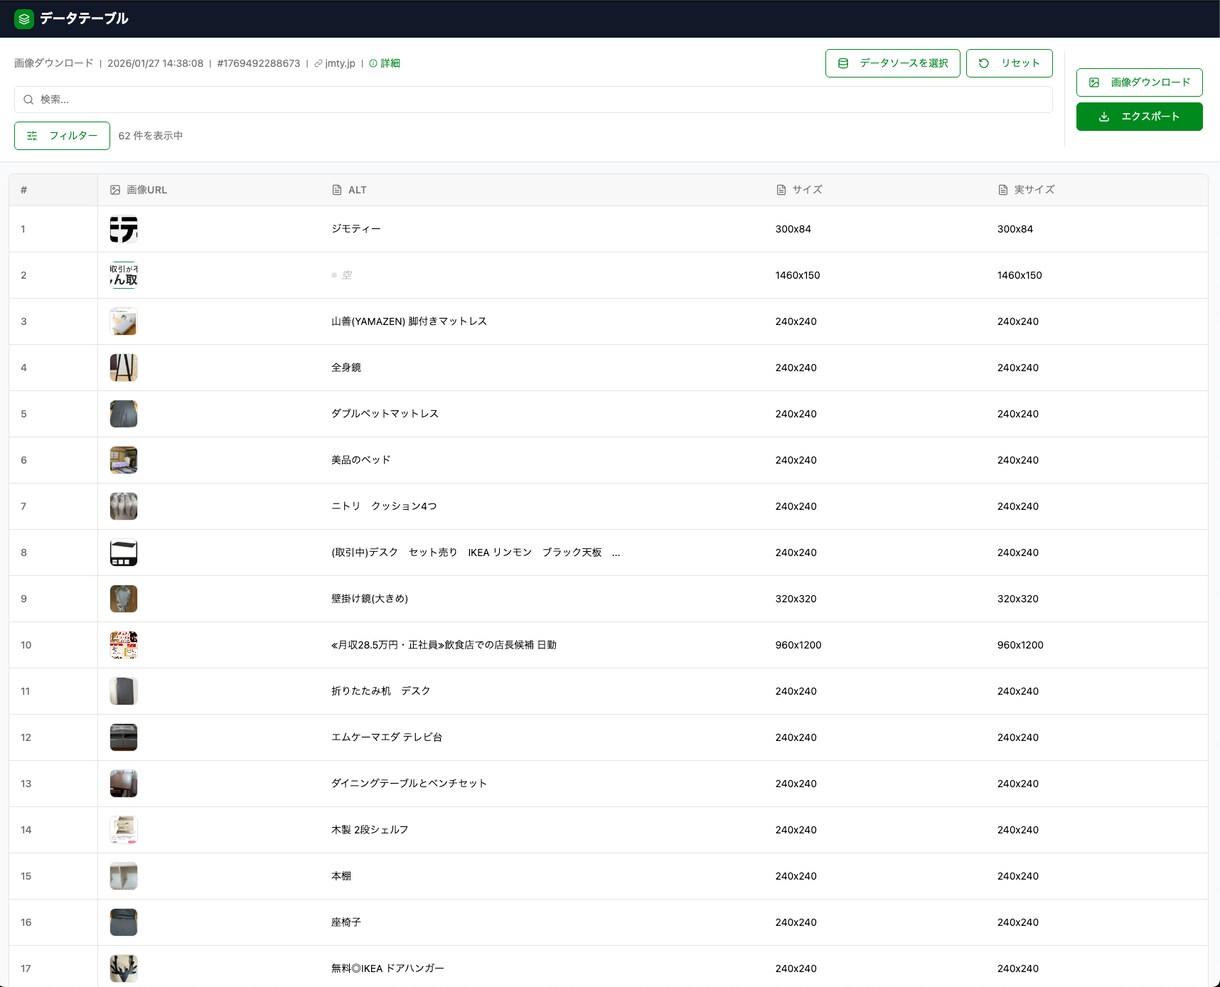
Task: Open the IKEA リンモン desk thumbnail
Action: 124,552
